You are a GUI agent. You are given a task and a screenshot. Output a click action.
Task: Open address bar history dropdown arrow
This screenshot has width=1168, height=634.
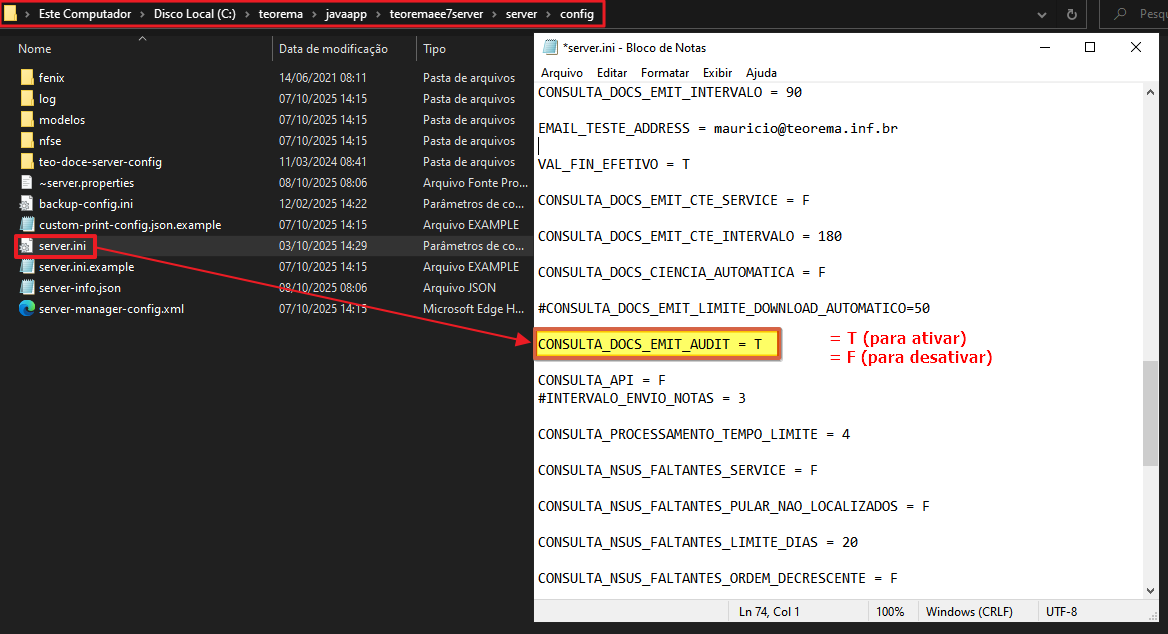click(1041, 14)
